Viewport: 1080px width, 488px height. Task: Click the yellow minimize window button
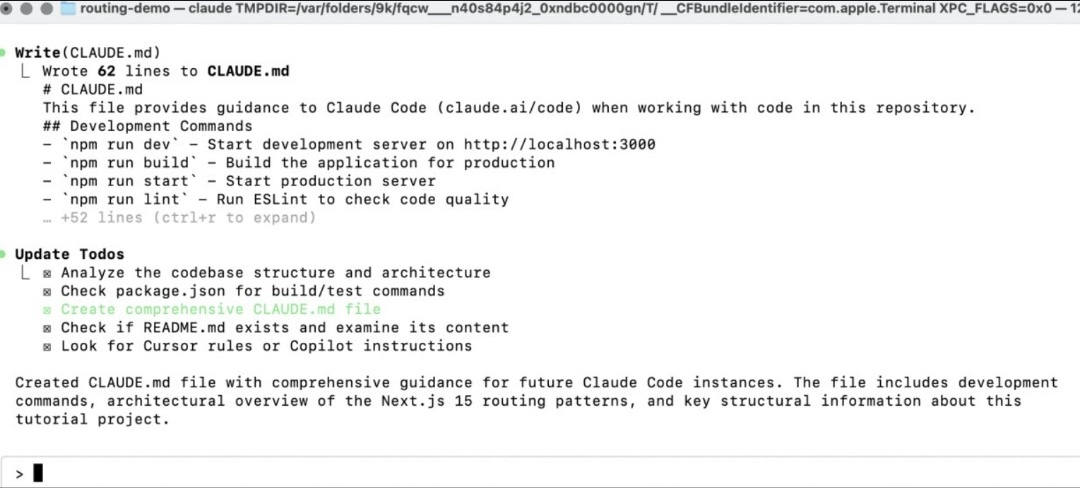(28, 9)
